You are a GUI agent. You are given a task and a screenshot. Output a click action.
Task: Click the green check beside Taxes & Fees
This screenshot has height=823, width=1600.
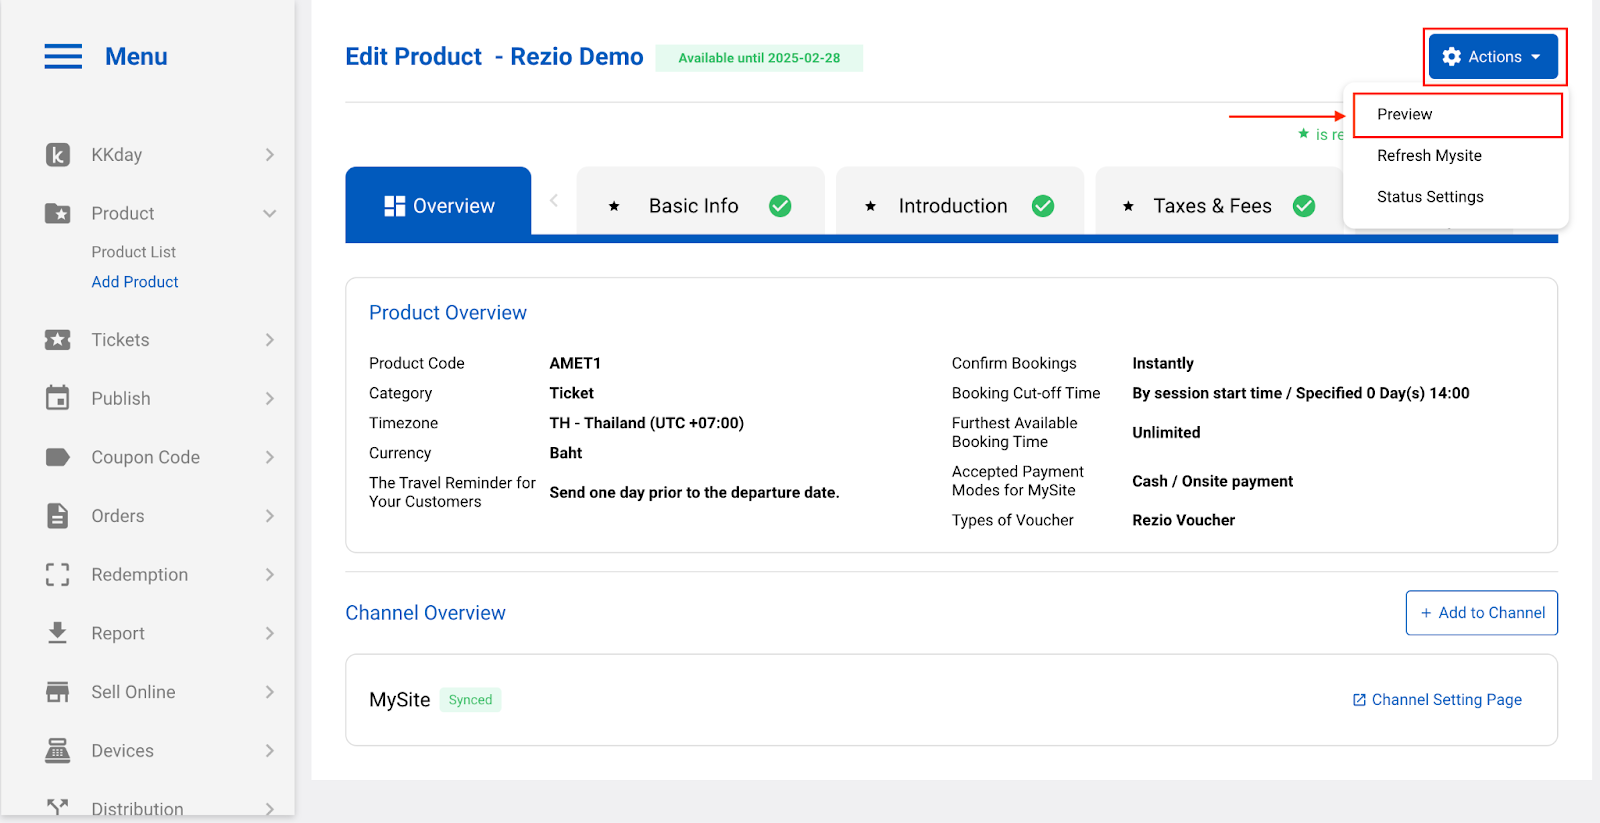coord(1304,206)
